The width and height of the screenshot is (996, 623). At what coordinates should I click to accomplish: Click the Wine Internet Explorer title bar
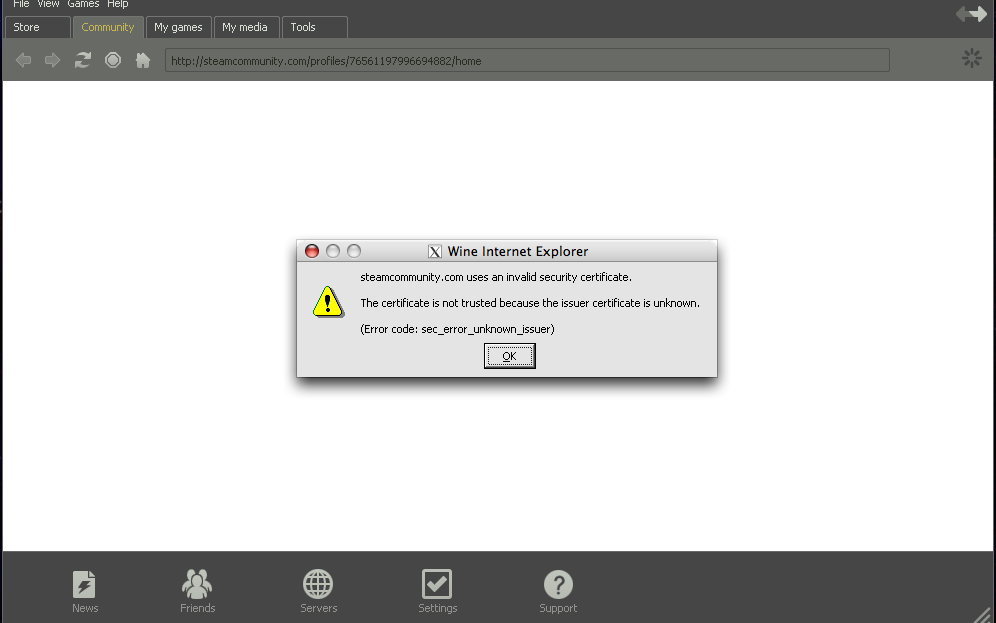pyautogui.click(x=507, y=251)
